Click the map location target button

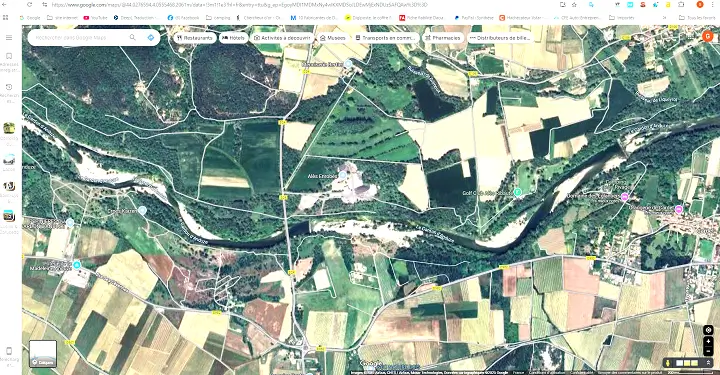click(x=708, y=330)
